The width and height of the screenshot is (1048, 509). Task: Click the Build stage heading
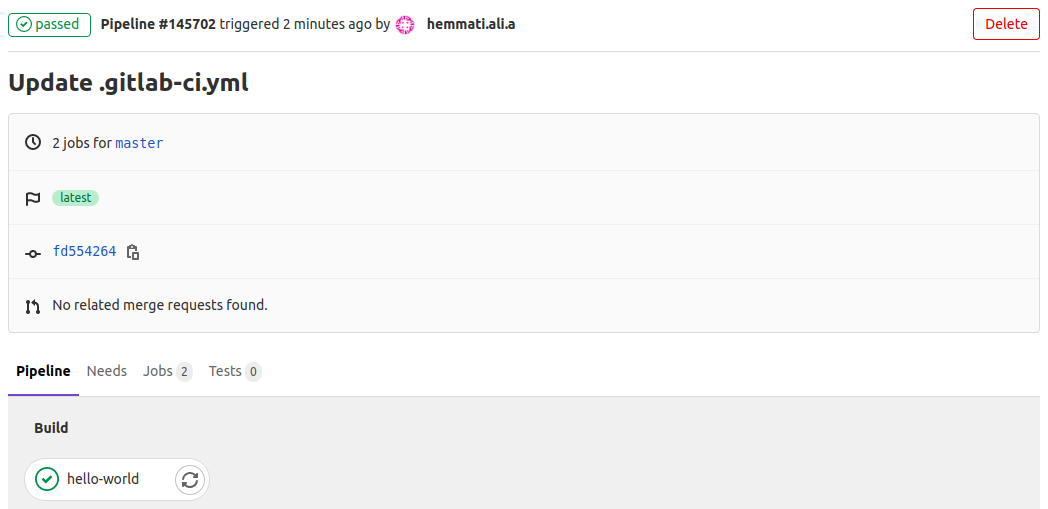pos(51,428)
